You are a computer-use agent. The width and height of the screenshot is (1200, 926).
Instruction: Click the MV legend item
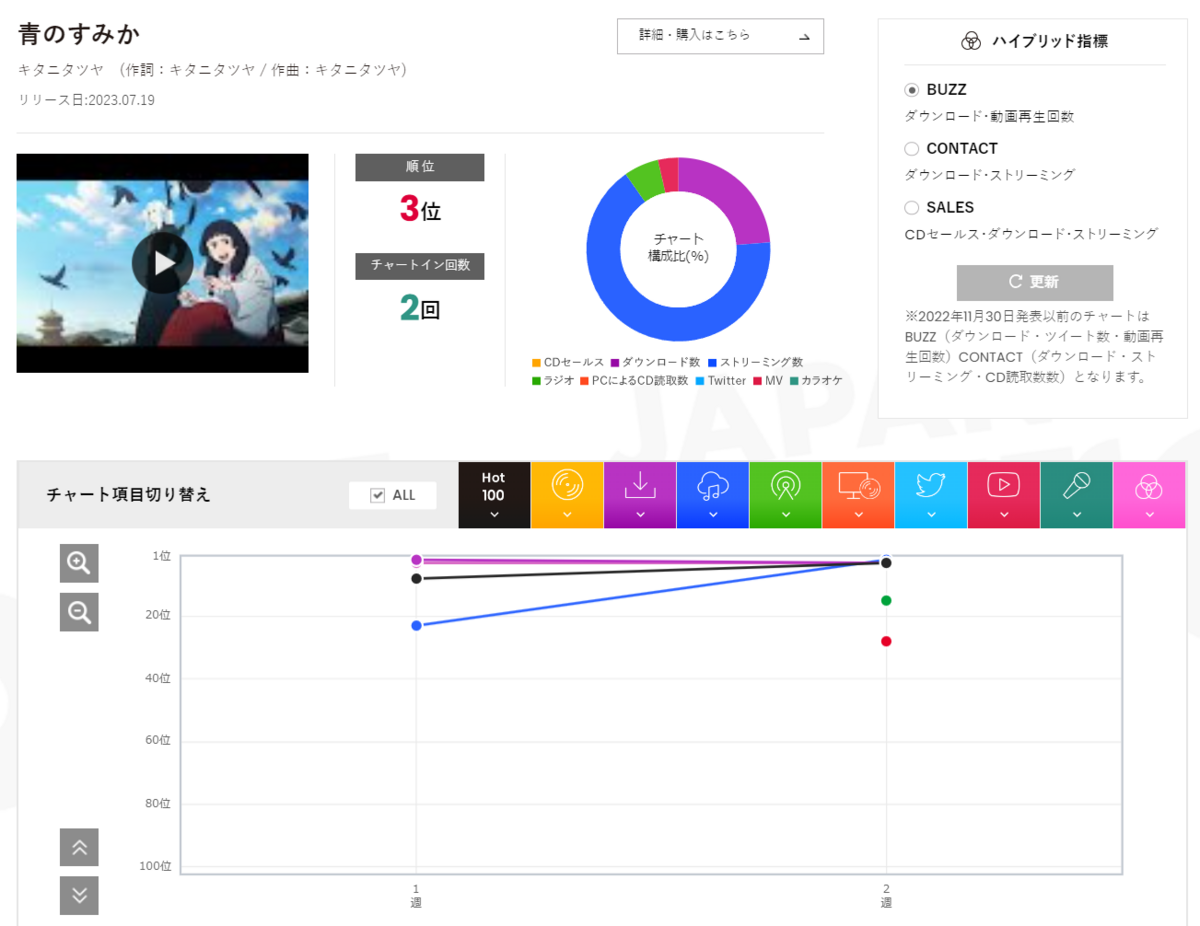pos(768,381)
